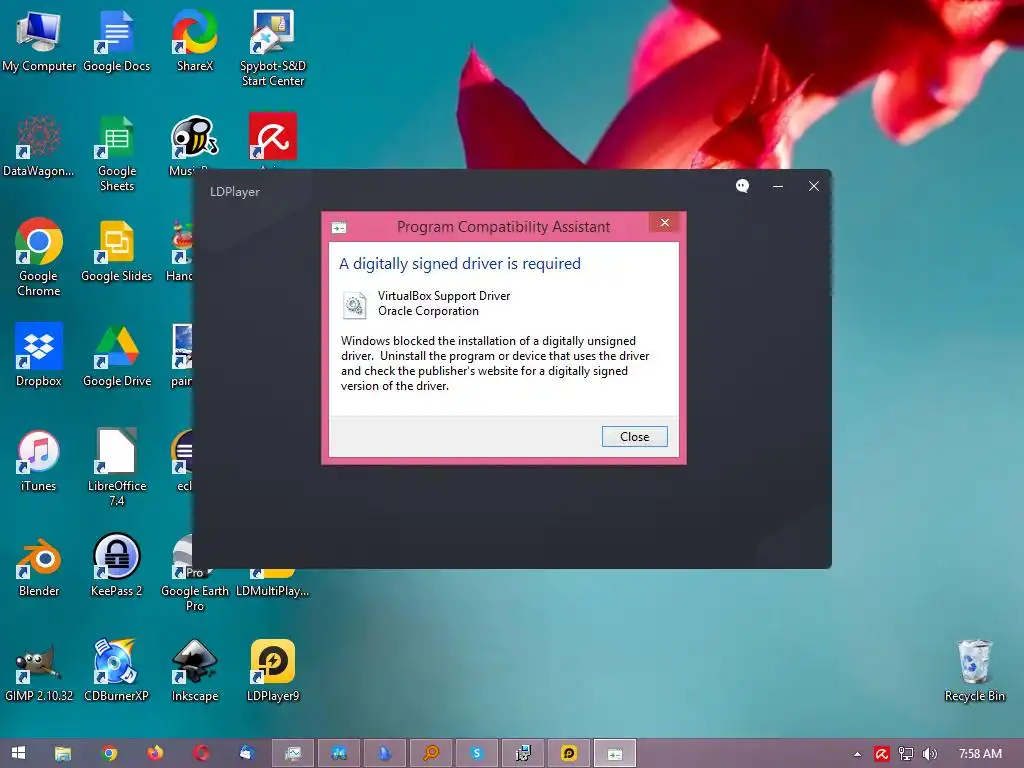Switch to the orange magnifier taskbar item
The height and width of the screenshot is (768, 1024).
click(431, 754)
